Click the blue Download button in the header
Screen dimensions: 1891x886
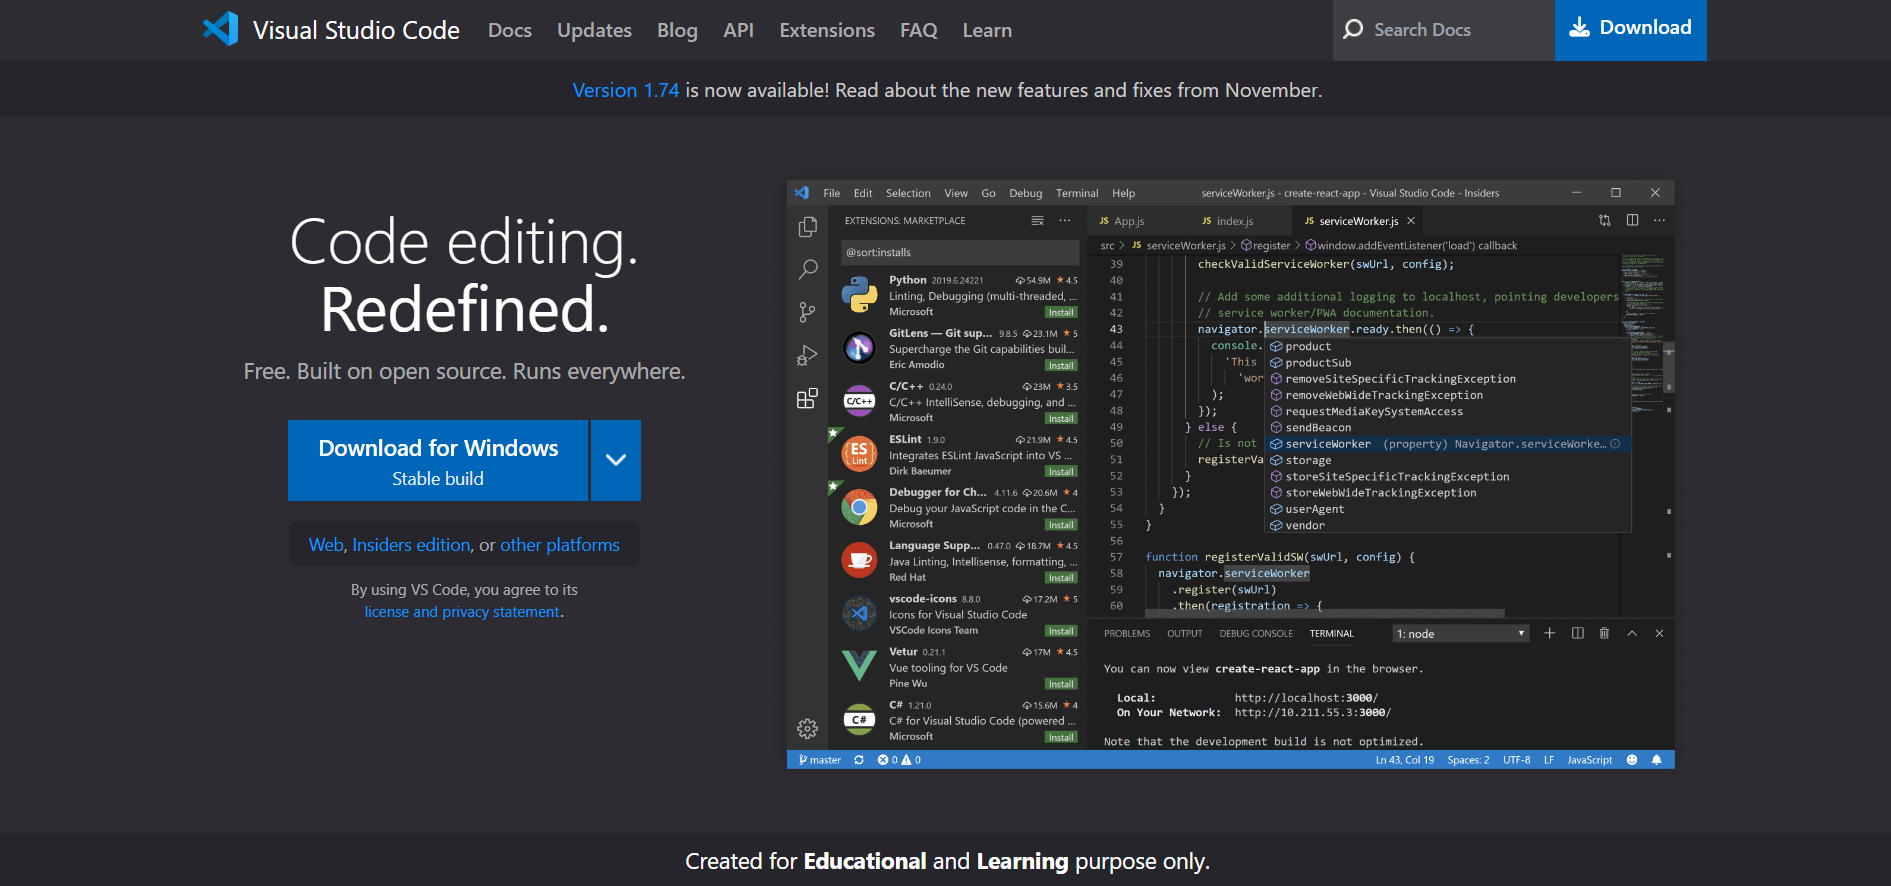click(1631, 30)
